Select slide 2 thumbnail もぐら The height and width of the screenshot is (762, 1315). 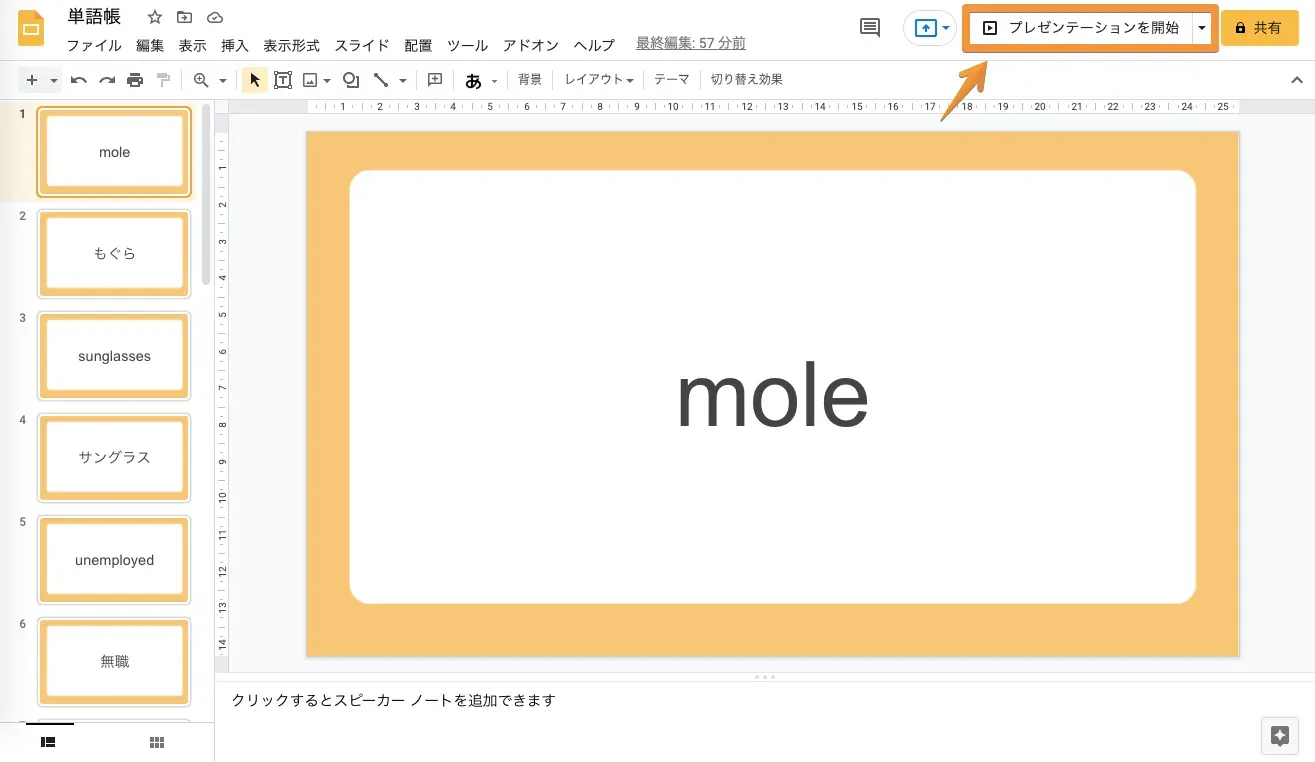point(114,254)
